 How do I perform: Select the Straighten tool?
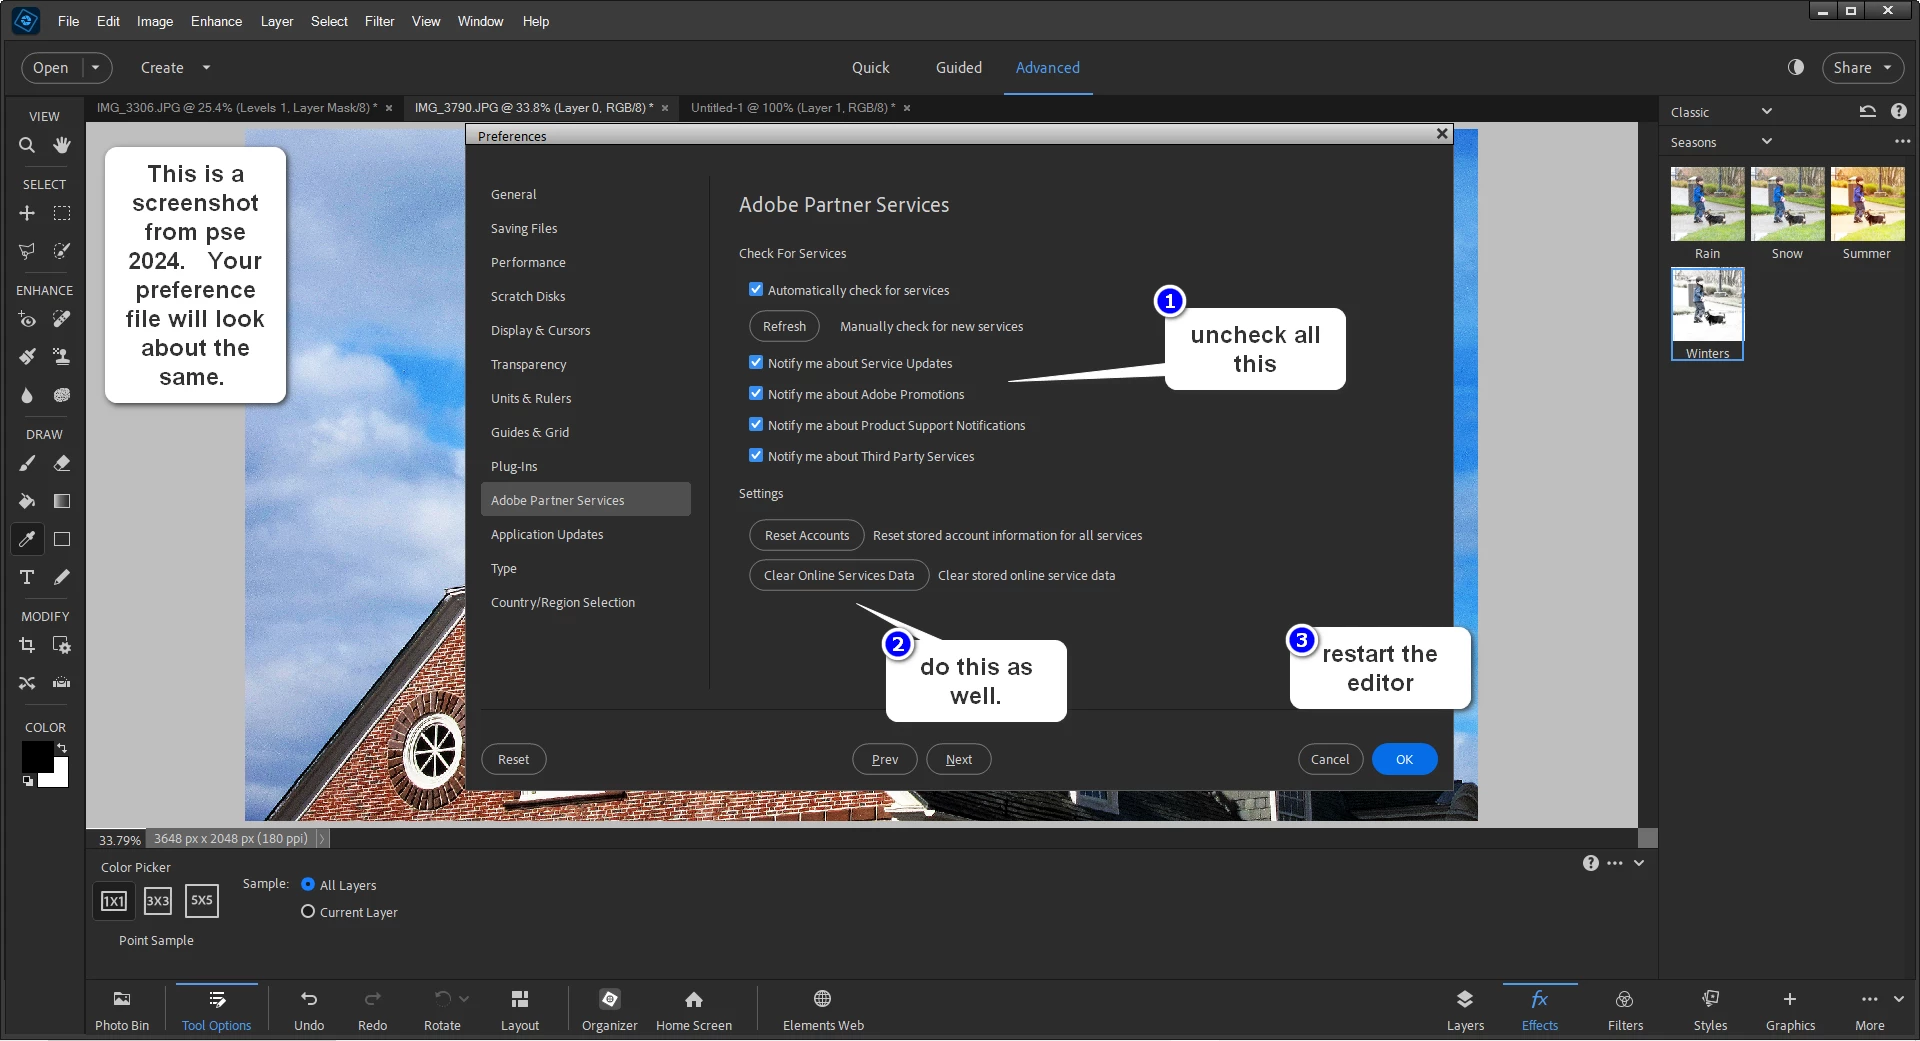click(x=62, y=683)
